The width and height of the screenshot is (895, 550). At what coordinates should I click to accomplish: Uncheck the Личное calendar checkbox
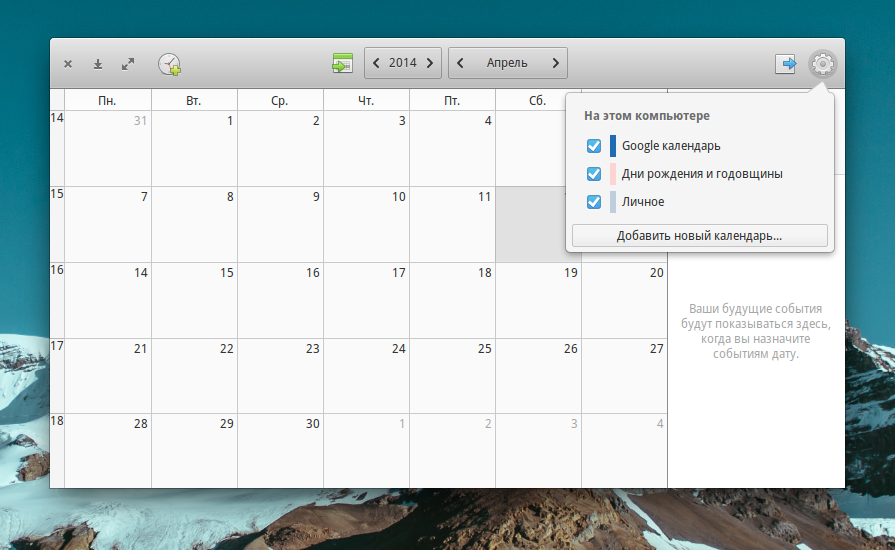pos(594,202)
